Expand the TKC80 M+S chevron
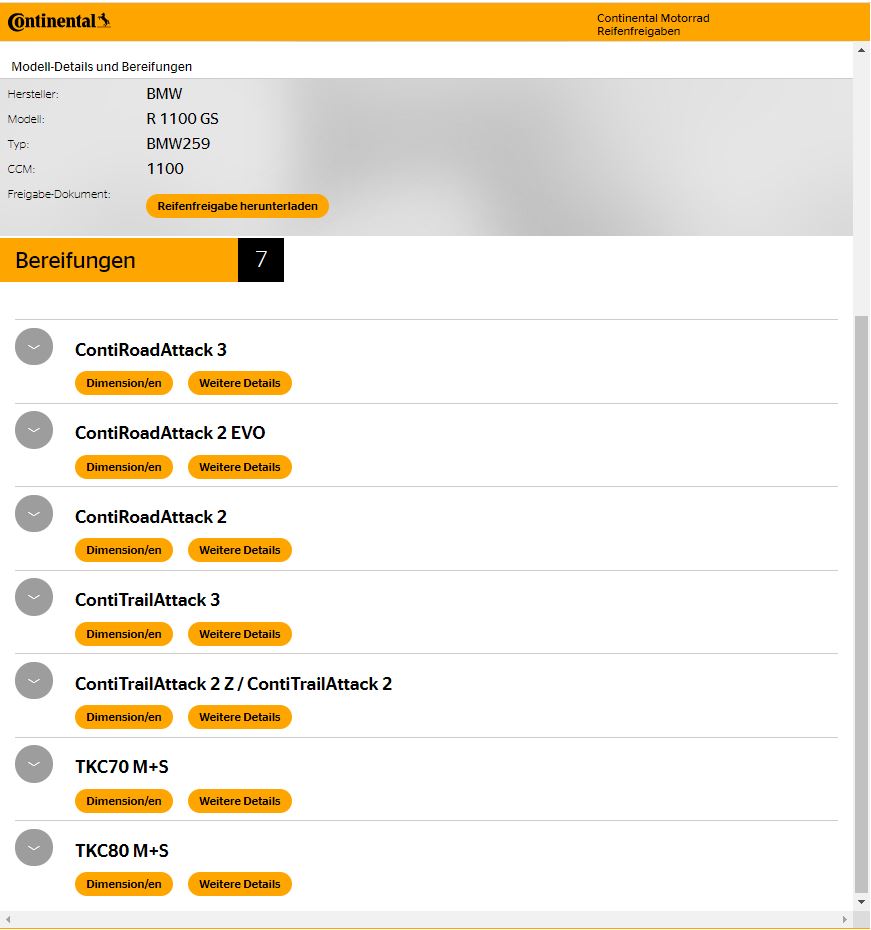Image resolution: width=871 pixels, height=930 pixels. 34,848
